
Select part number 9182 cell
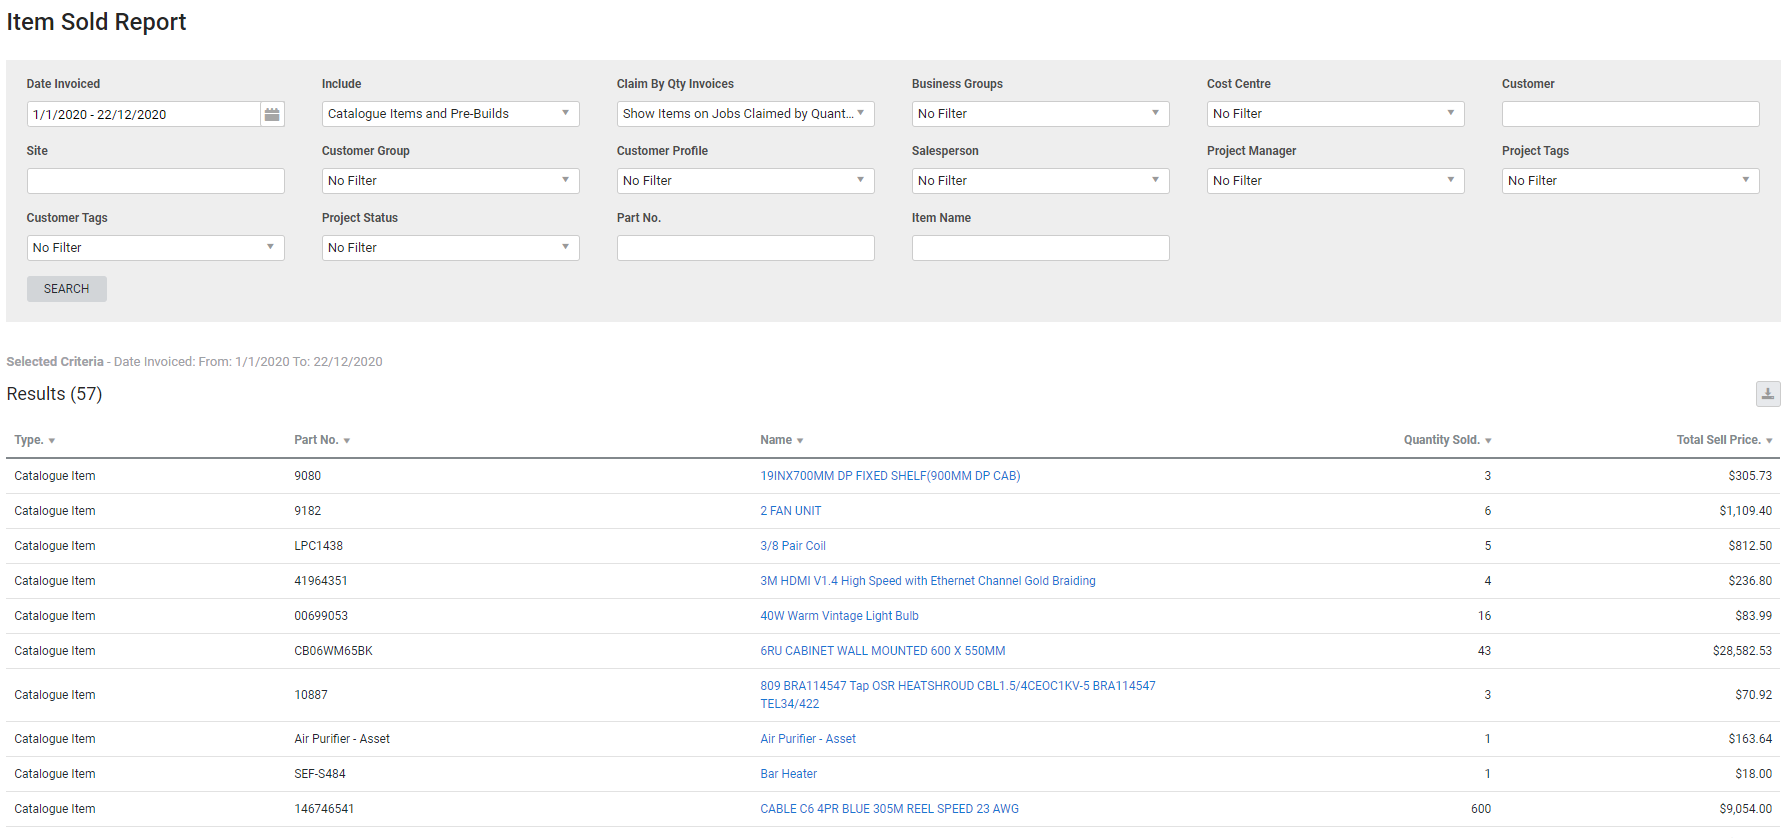pyautogui.click(x=308, y=511)
